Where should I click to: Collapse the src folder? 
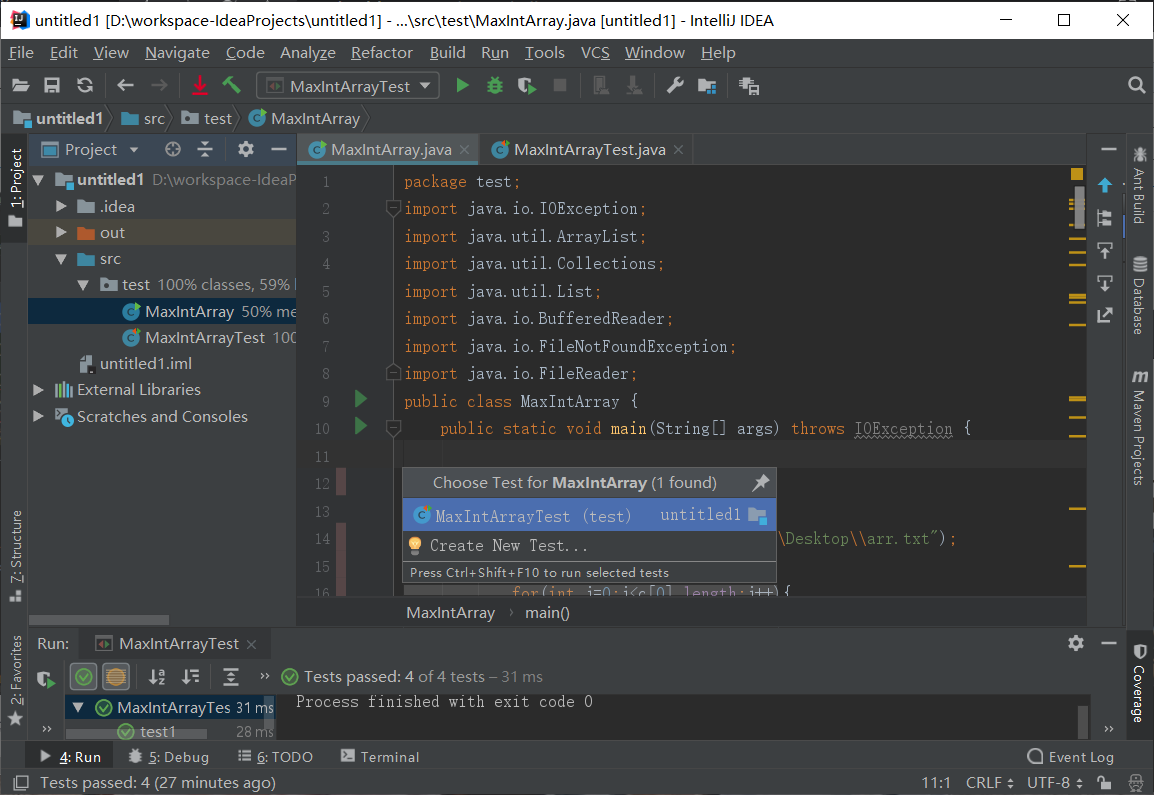coord(61,259)
